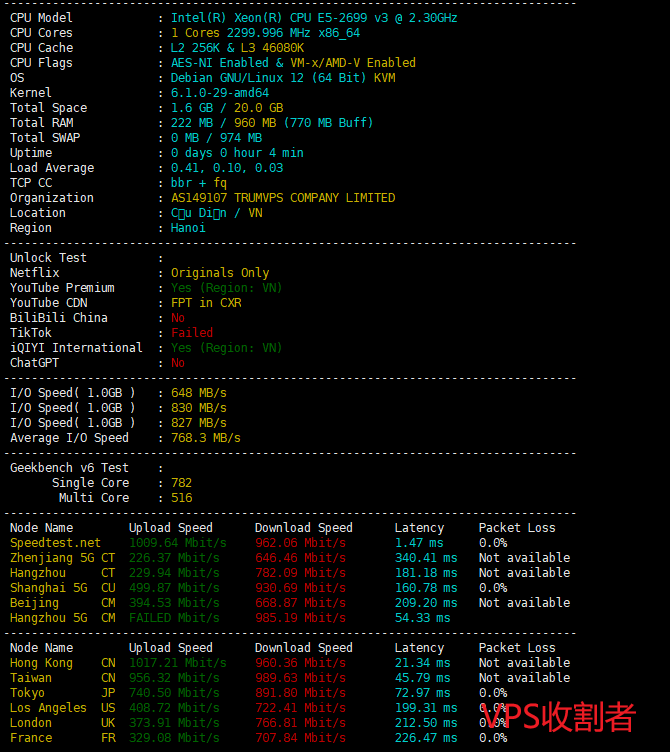Click the ChatGPT unlock result No

pyautogui.click(x=178, y=363)
